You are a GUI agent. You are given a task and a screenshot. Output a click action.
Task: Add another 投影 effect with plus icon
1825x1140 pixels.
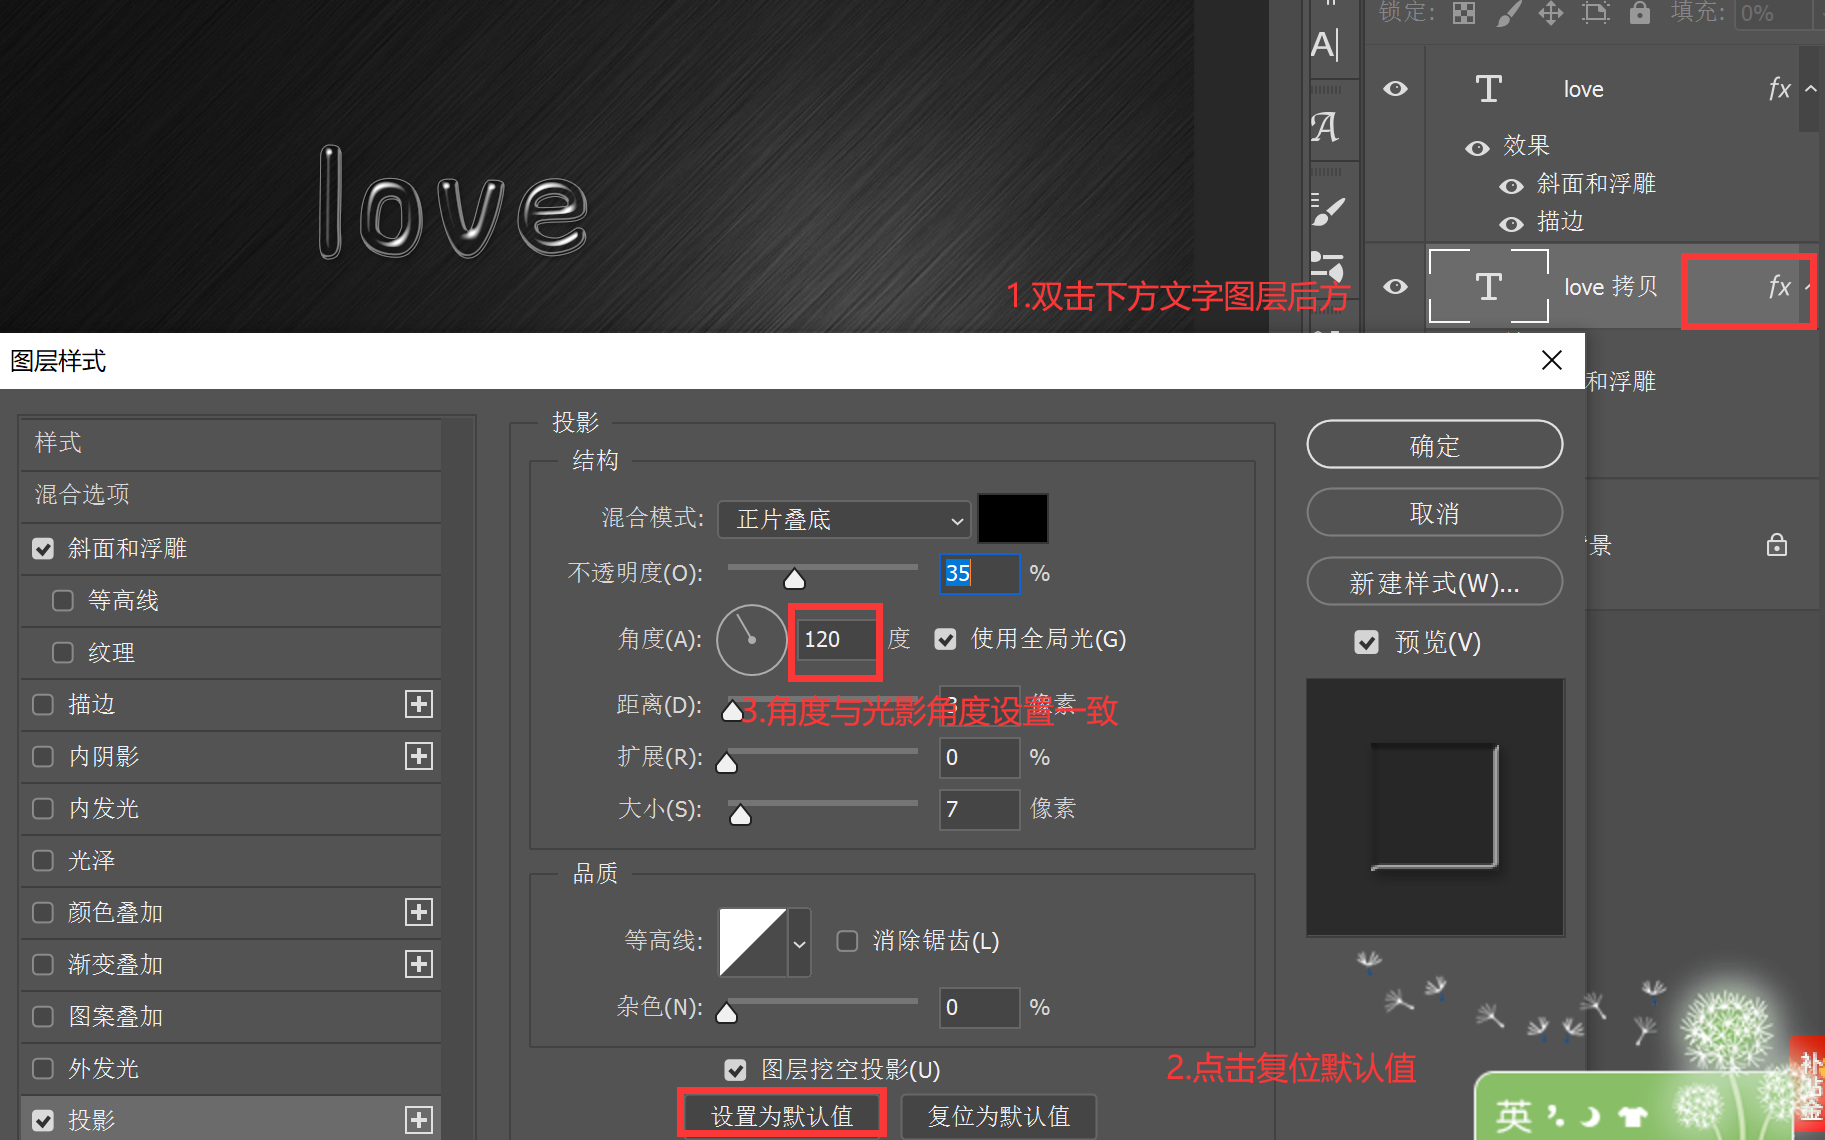click(419, 1120)
